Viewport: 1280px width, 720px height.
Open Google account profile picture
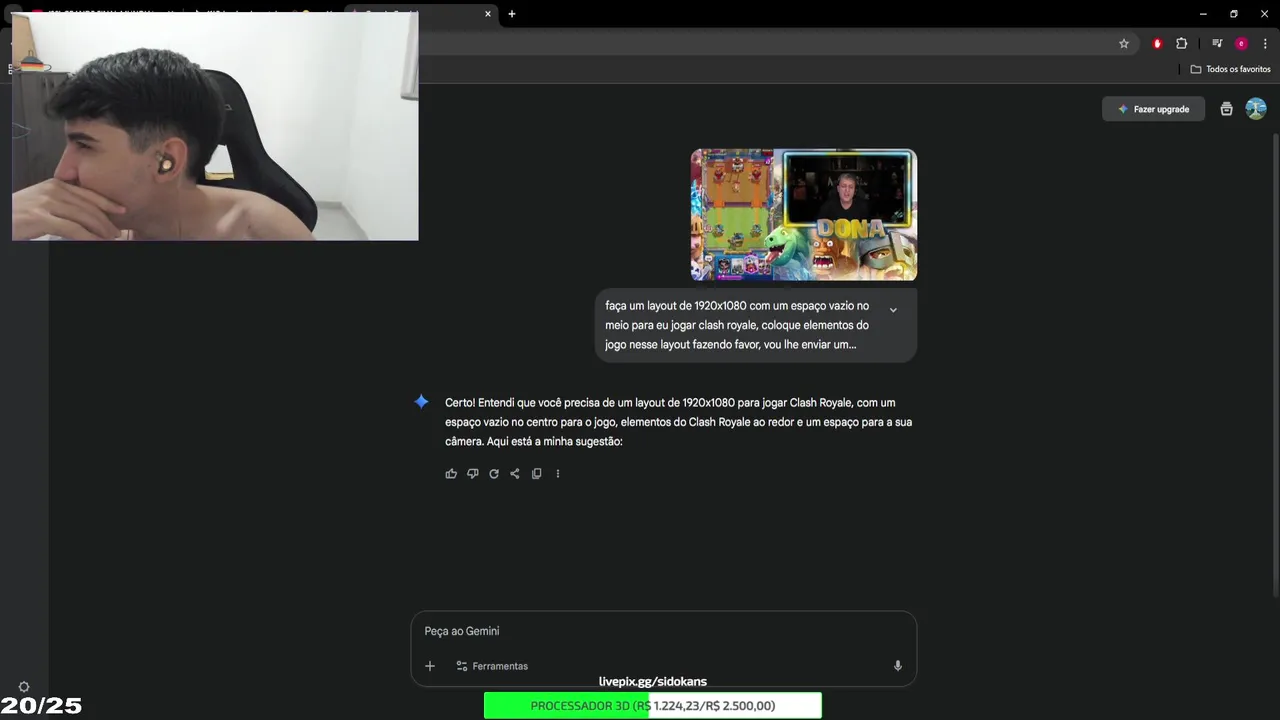(1256, 109)
